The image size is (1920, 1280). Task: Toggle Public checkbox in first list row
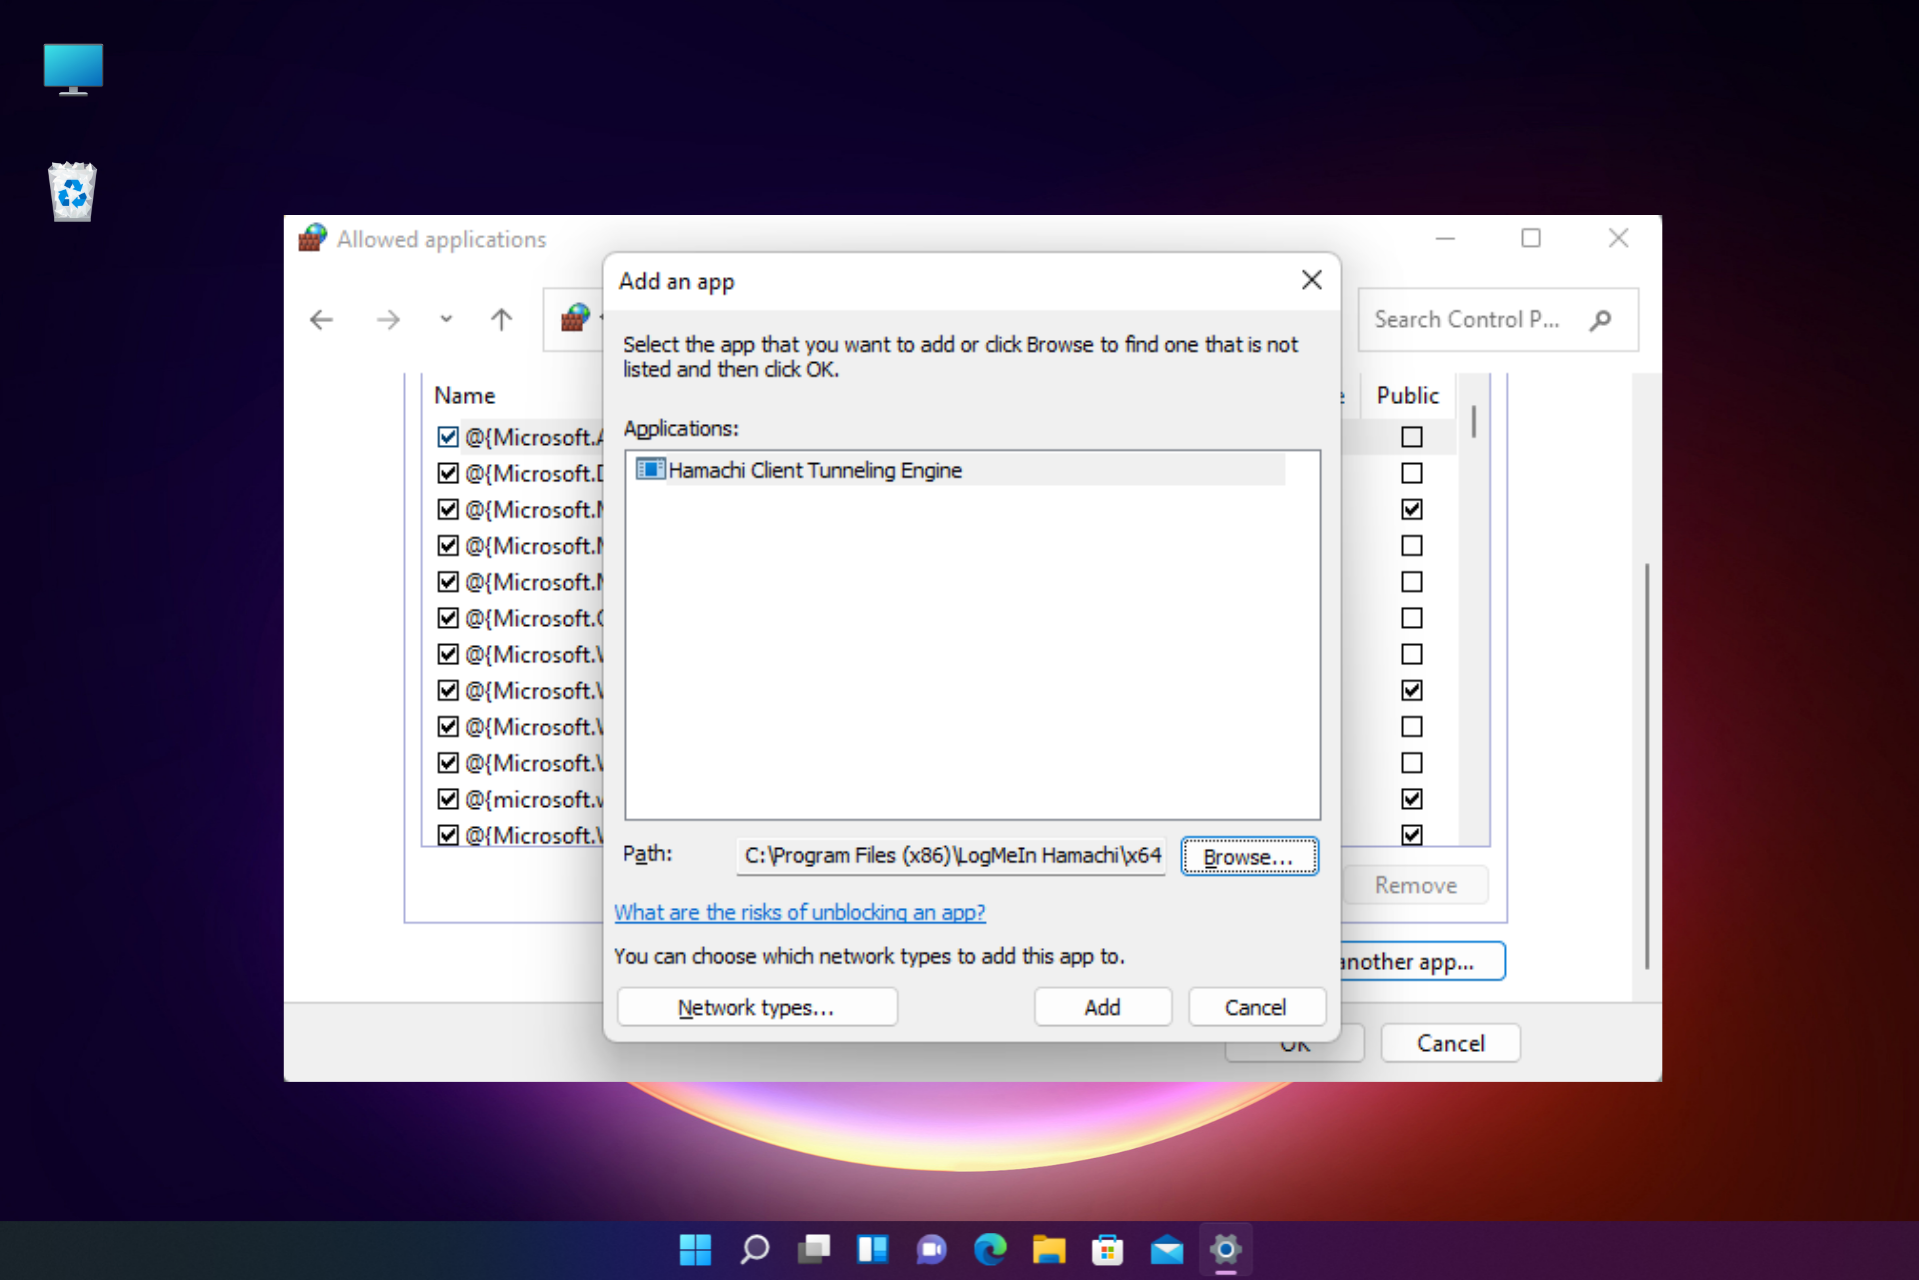tap(1412, 437)
